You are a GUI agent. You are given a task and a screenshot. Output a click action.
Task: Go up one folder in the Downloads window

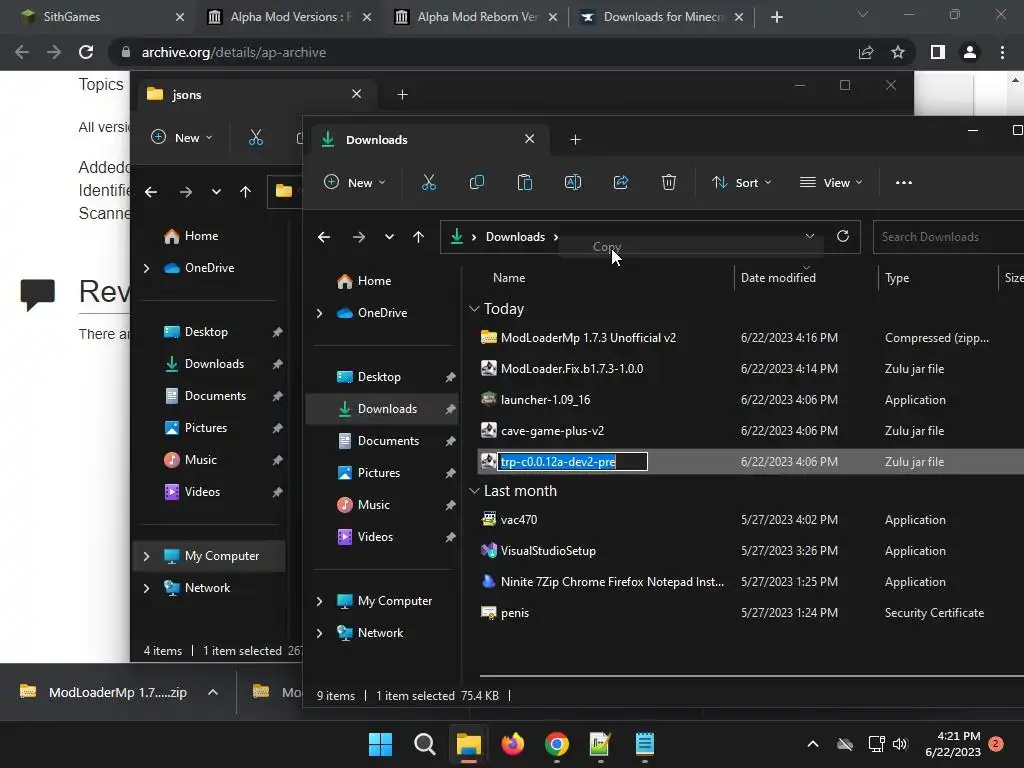point(419,237)
